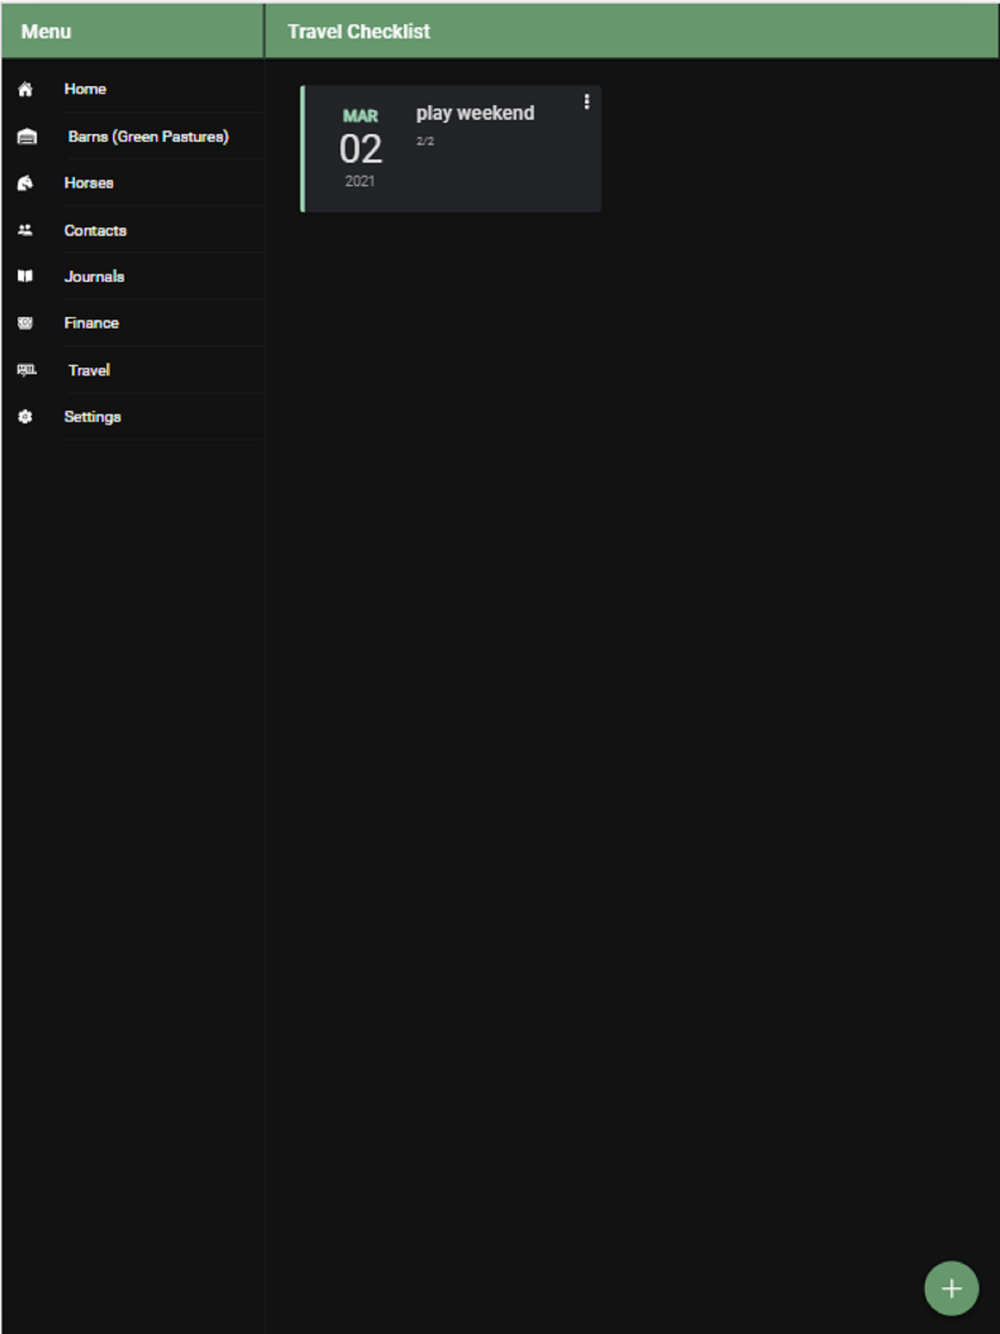Image resolution: width=1000 pixels, height=1334 pixels.
Task: Open the play weekend three-dot menu
Action: (x=587, y=102)
